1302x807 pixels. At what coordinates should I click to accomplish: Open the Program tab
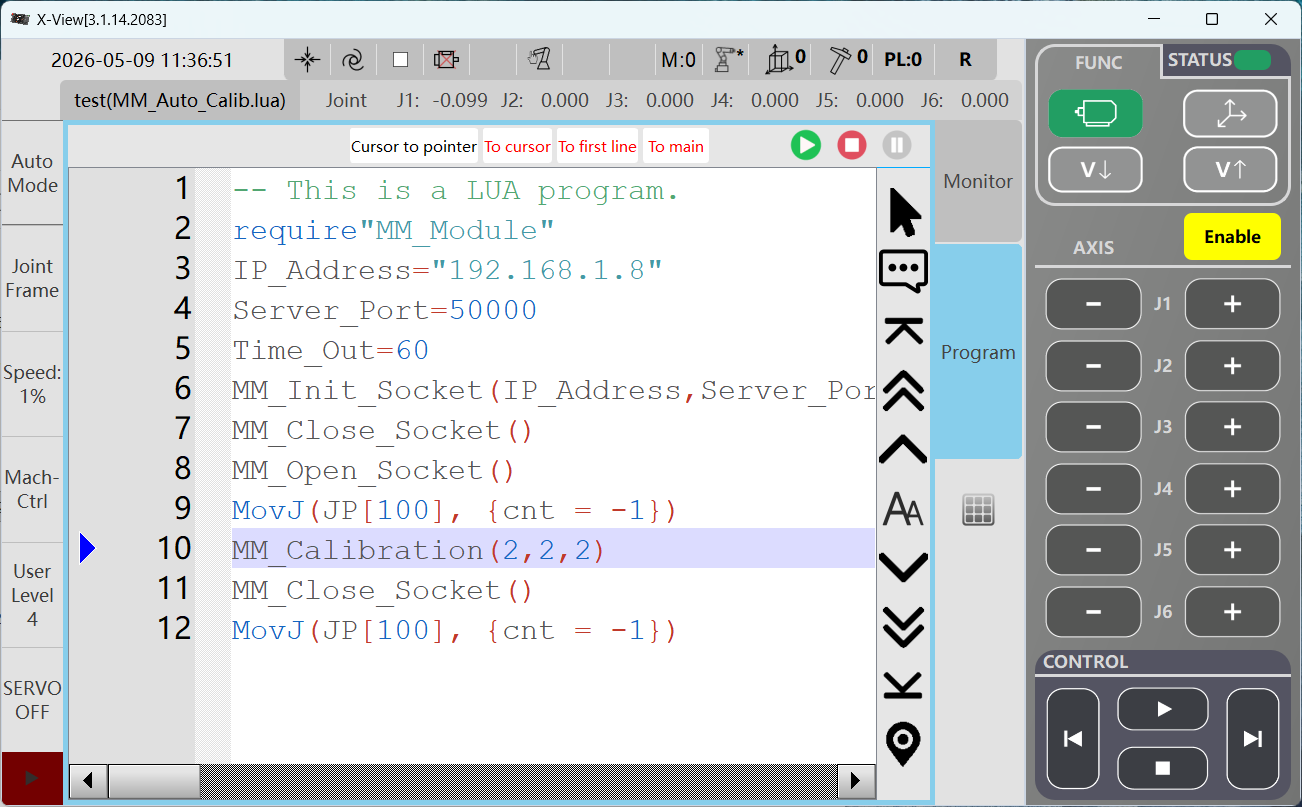[978, 352]
